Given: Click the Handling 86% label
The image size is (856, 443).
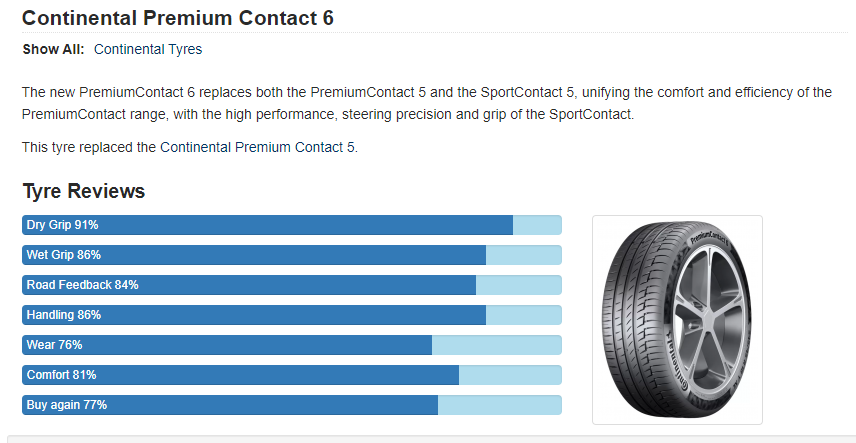Looking at the screenshot, I should point(64,315).
